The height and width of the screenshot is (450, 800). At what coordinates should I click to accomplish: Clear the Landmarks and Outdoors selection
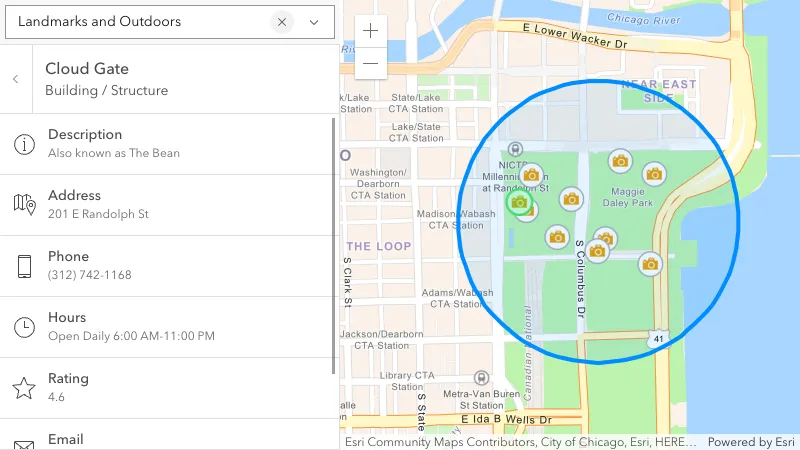[282, 21]
